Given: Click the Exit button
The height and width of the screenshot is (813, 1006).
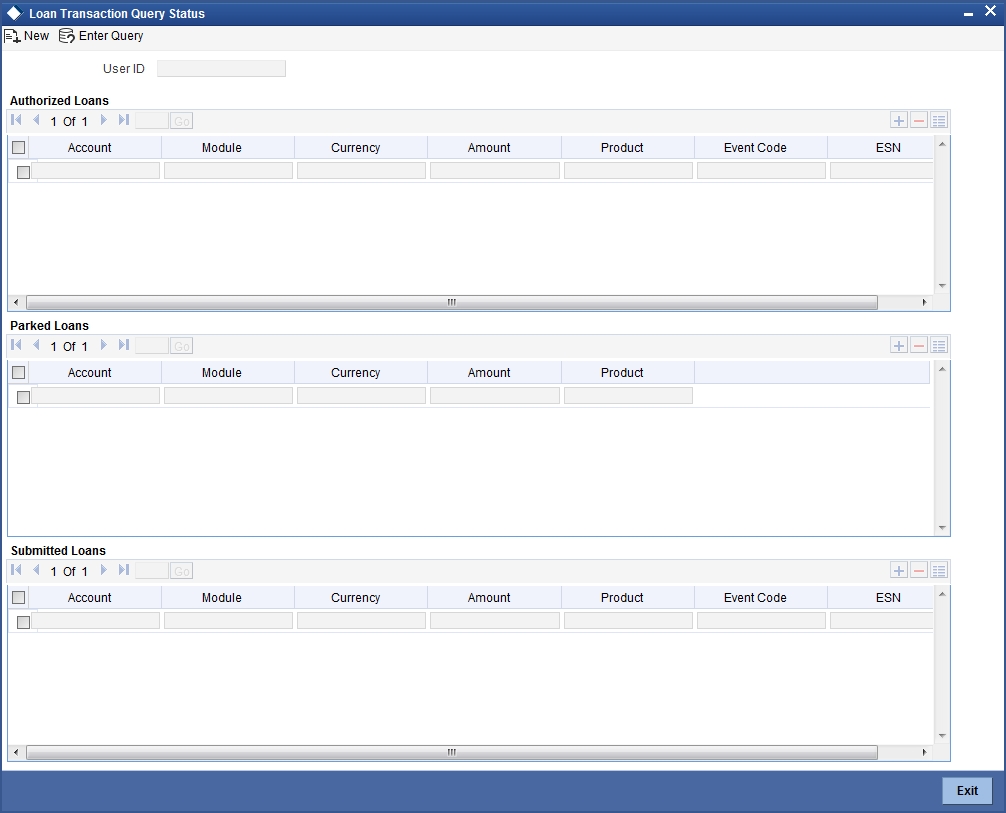Looking at the screenshot, I should pos(967,791).
